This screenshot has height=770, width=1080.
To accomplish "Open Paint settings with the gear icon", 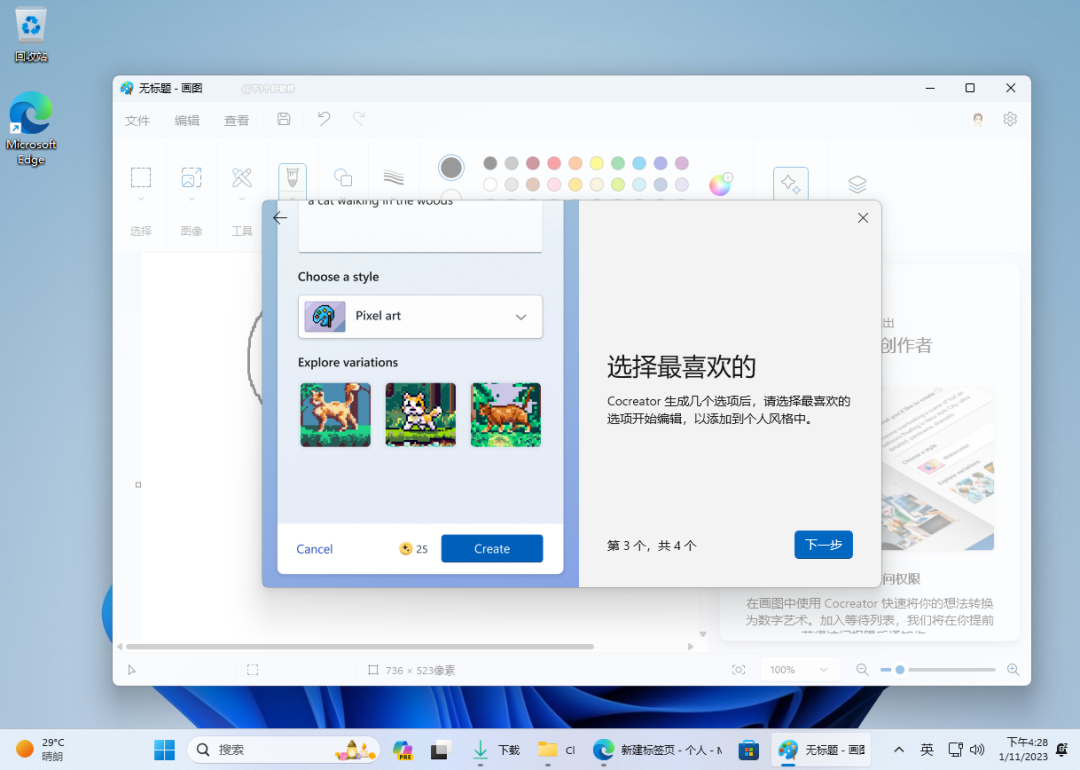I will coord(1010,119).
